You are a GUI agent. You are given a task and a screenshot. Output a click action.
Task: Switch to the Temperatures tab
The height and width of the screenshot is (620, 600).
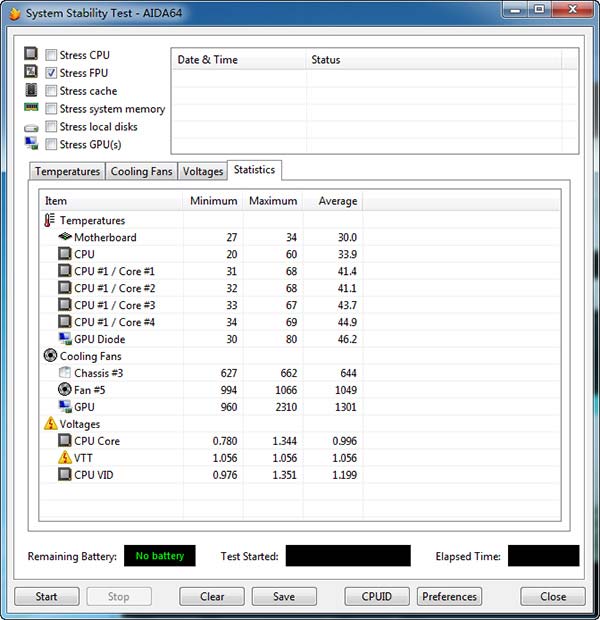pos(67,172)
